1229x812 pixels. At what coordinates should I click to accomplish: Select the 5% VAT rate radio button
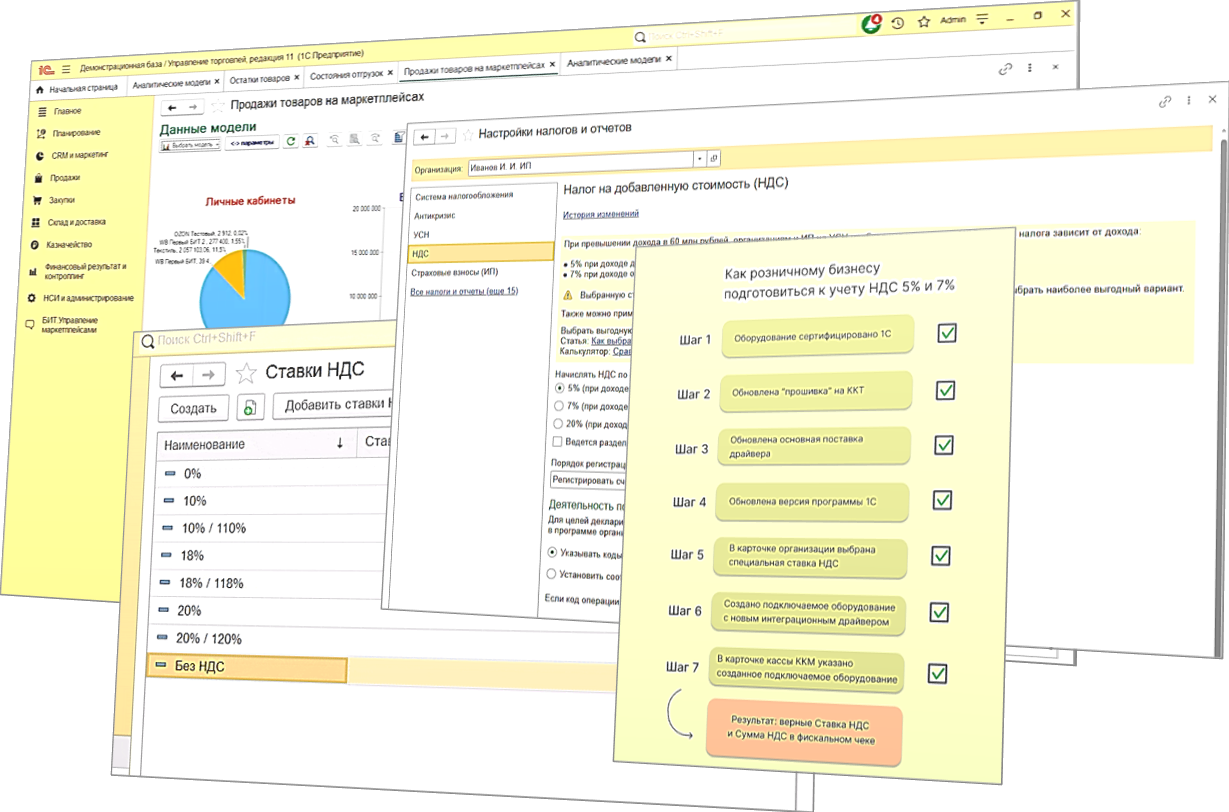[x=559, y=387]
